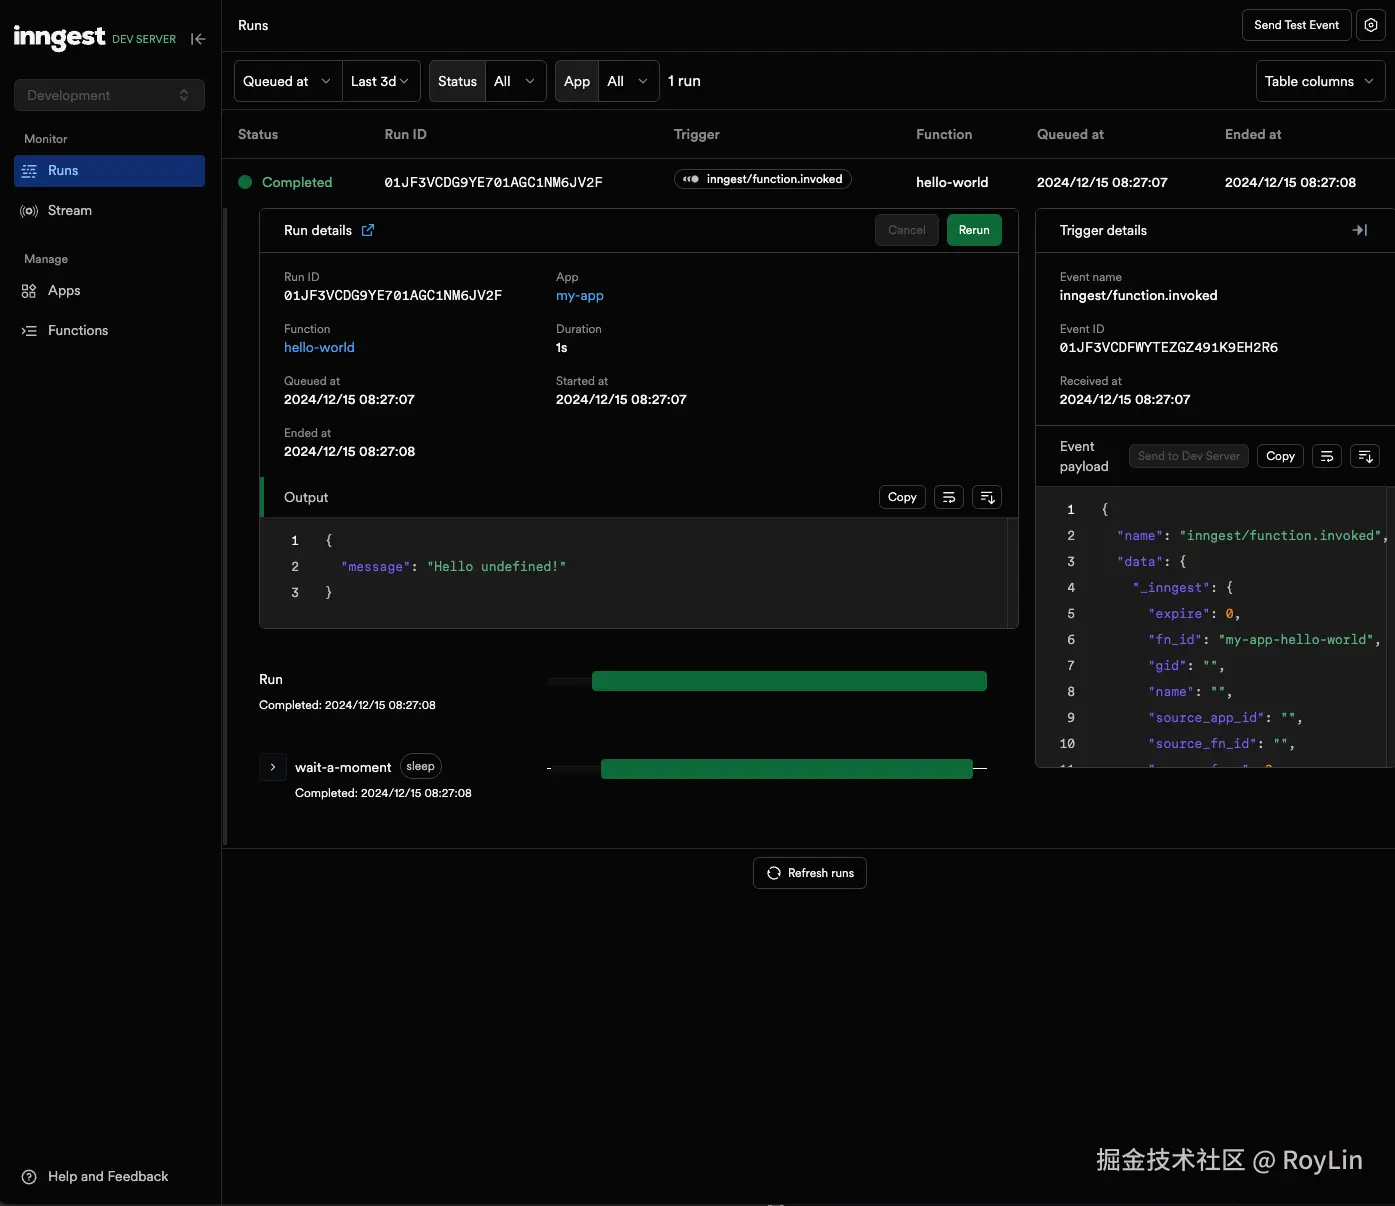
Task: Open the Status All filter dropdown
Action: pos(516,81)
